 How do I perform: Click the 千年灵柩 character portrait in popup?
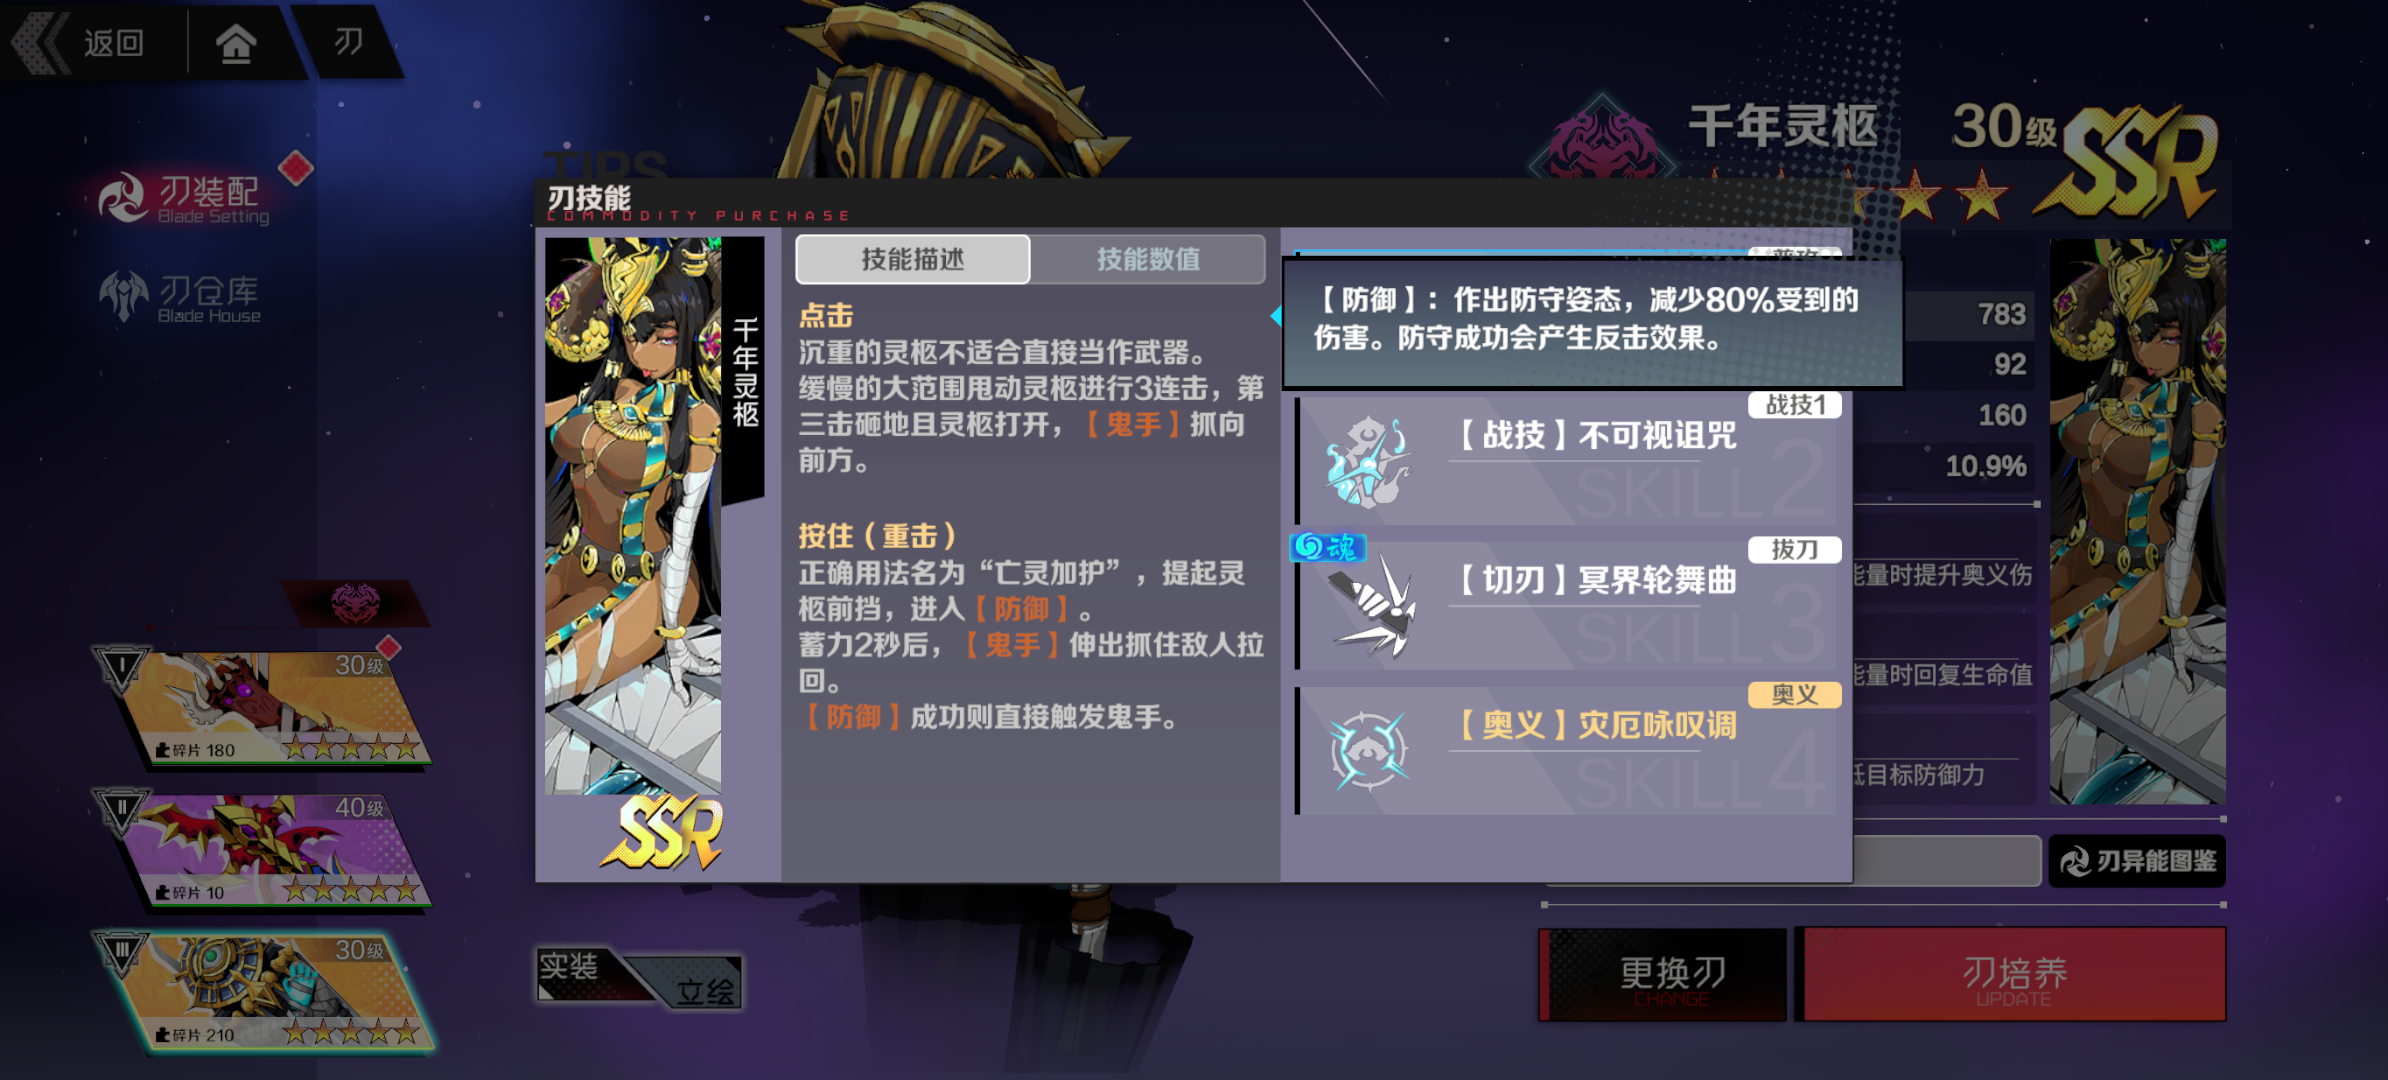(x=633, y=516)
